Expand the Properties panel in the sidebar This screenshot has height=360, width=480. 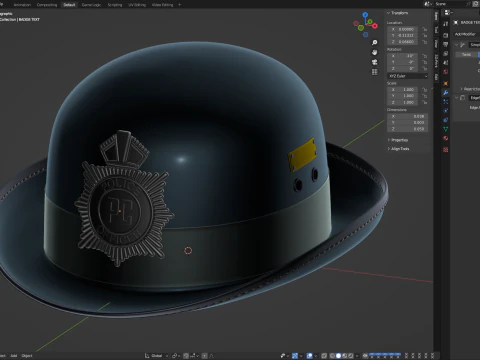pos(398,140)
